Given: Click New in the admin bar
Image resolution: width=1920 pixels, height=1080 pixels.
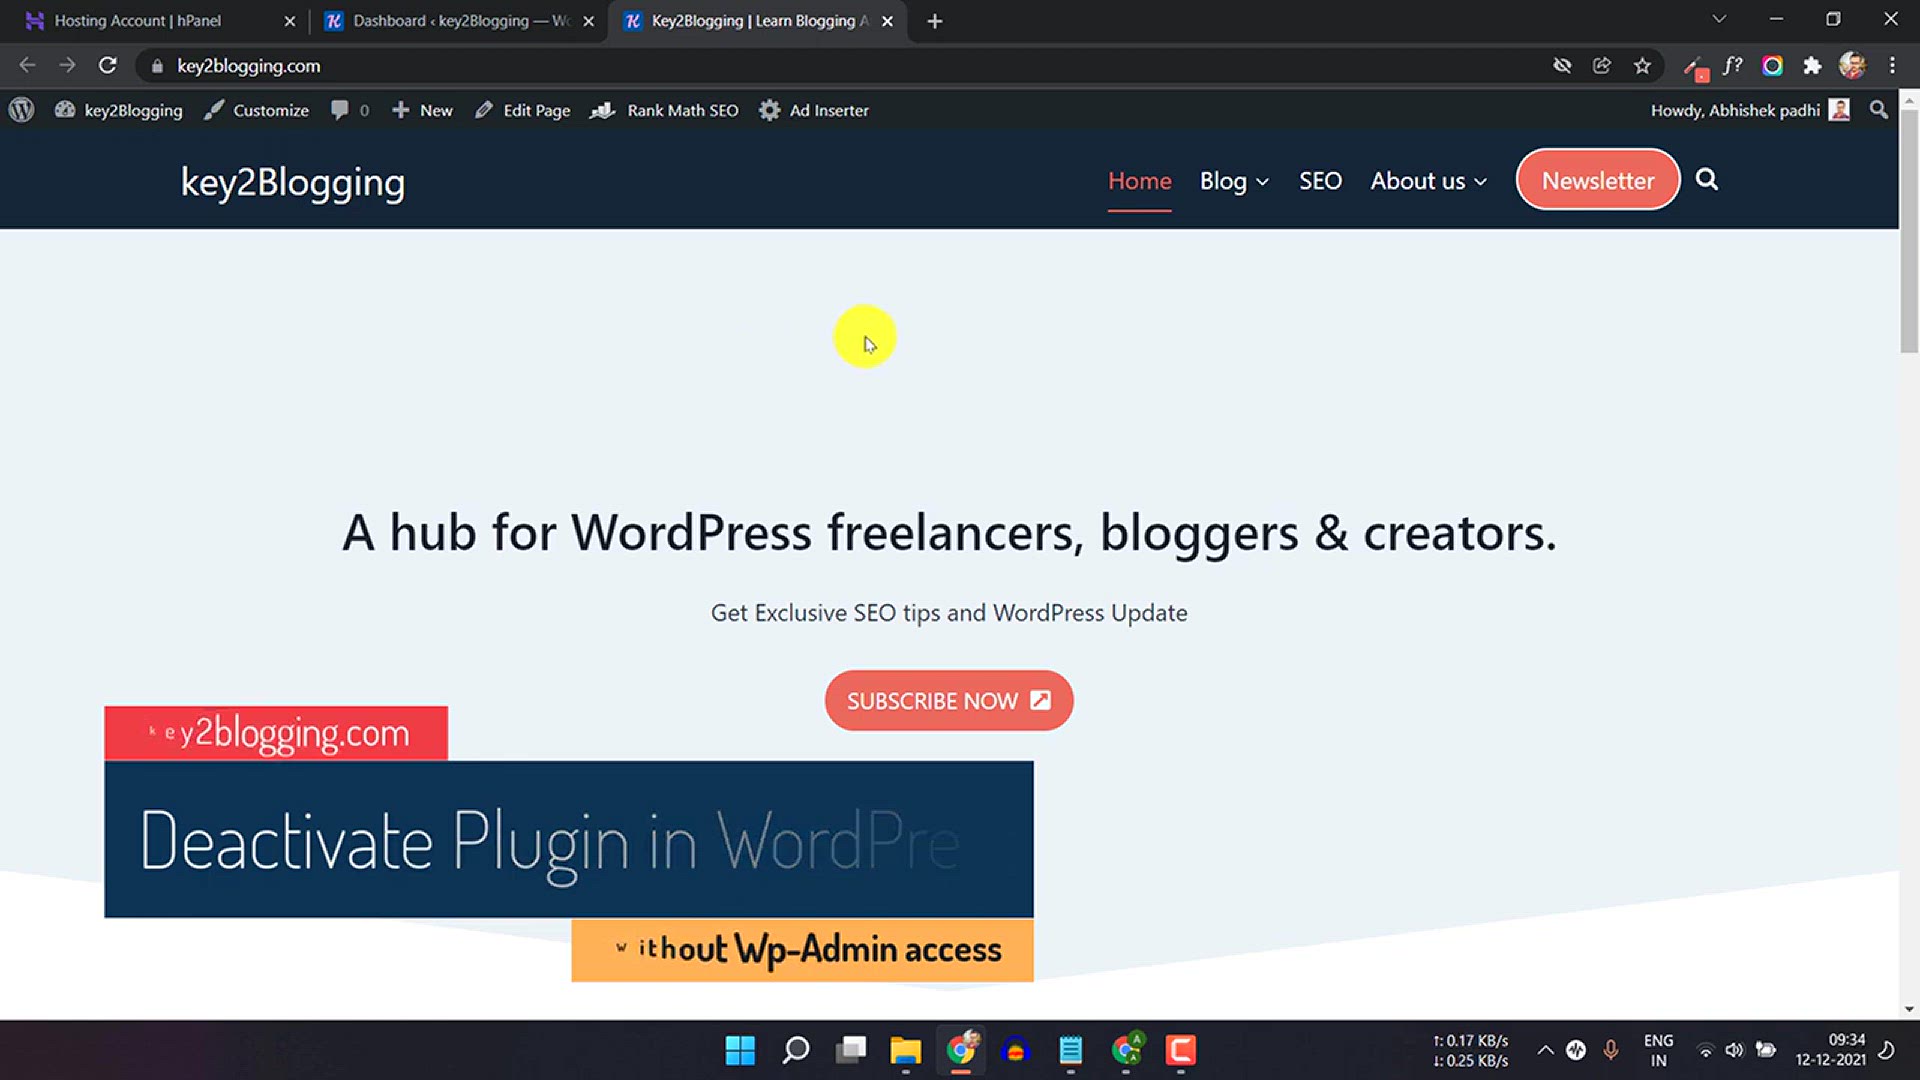Looking at the screenshot, I should tap(422, 110).
